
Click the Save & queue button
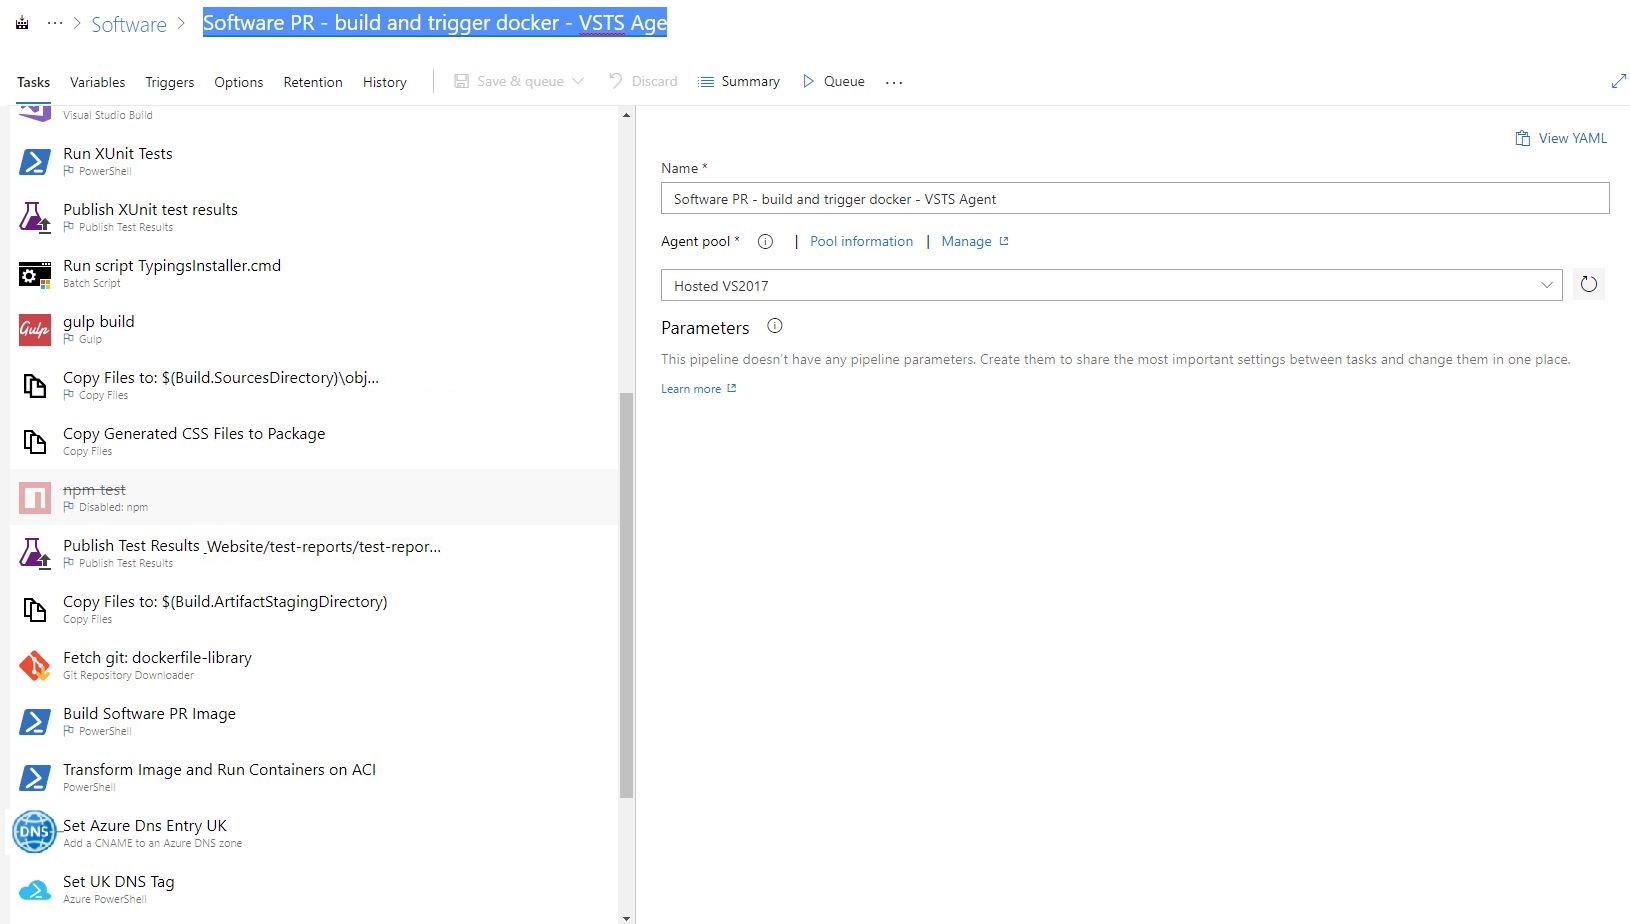click(509, 81)
